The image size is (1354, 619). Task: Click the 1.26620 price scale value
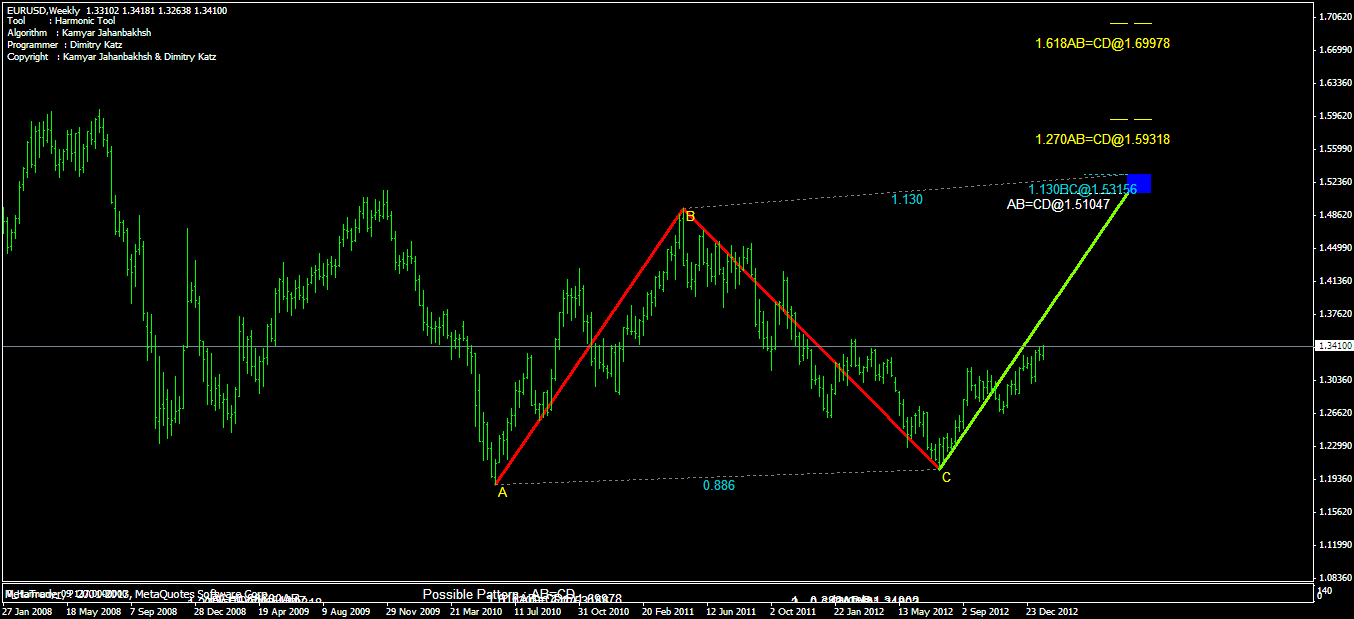tap(1335, 413)
